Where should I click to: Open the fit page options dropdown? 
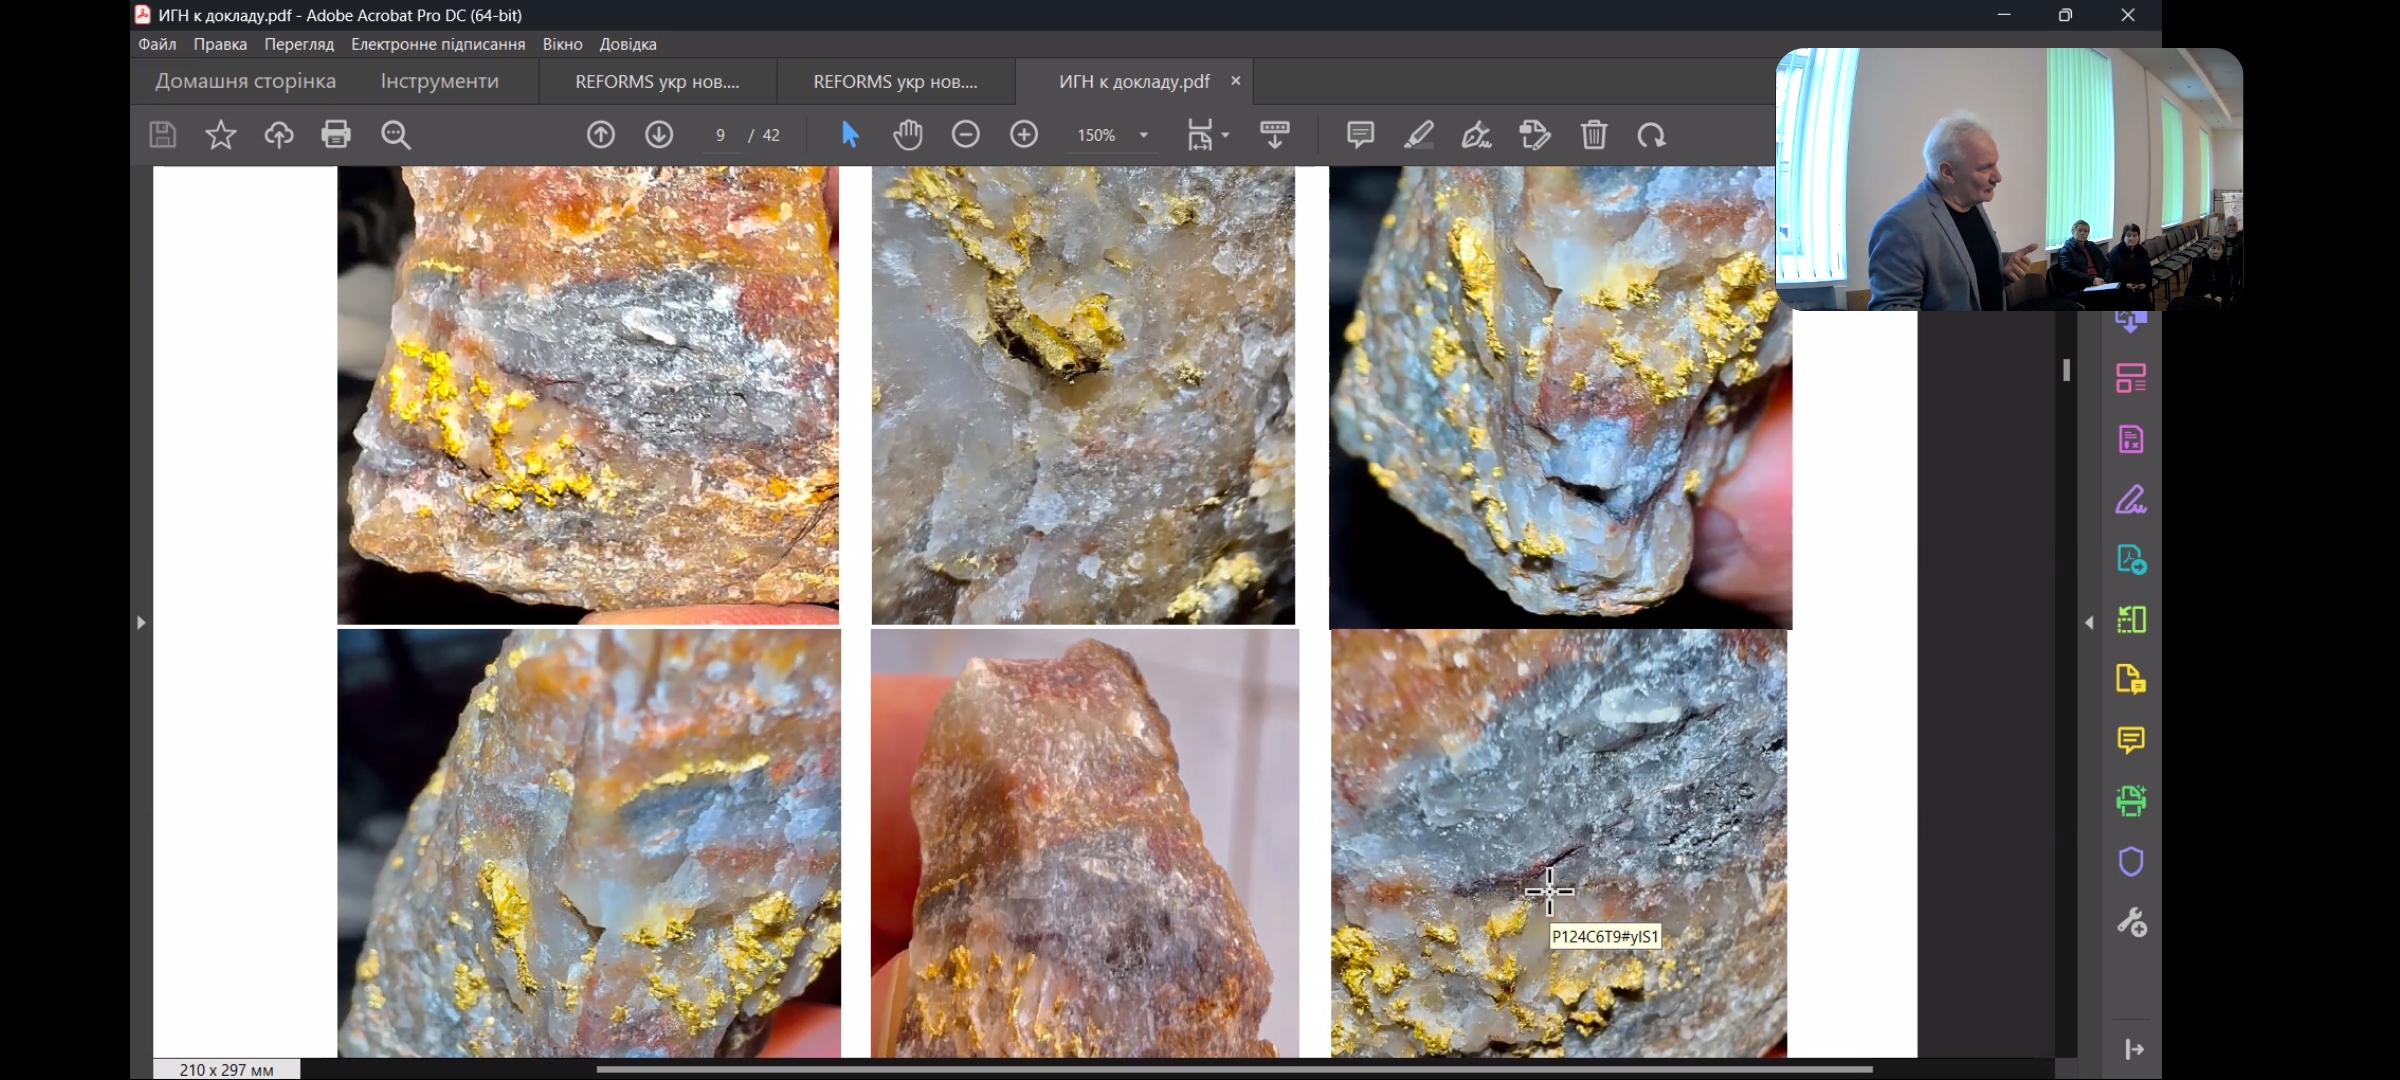1225,135
